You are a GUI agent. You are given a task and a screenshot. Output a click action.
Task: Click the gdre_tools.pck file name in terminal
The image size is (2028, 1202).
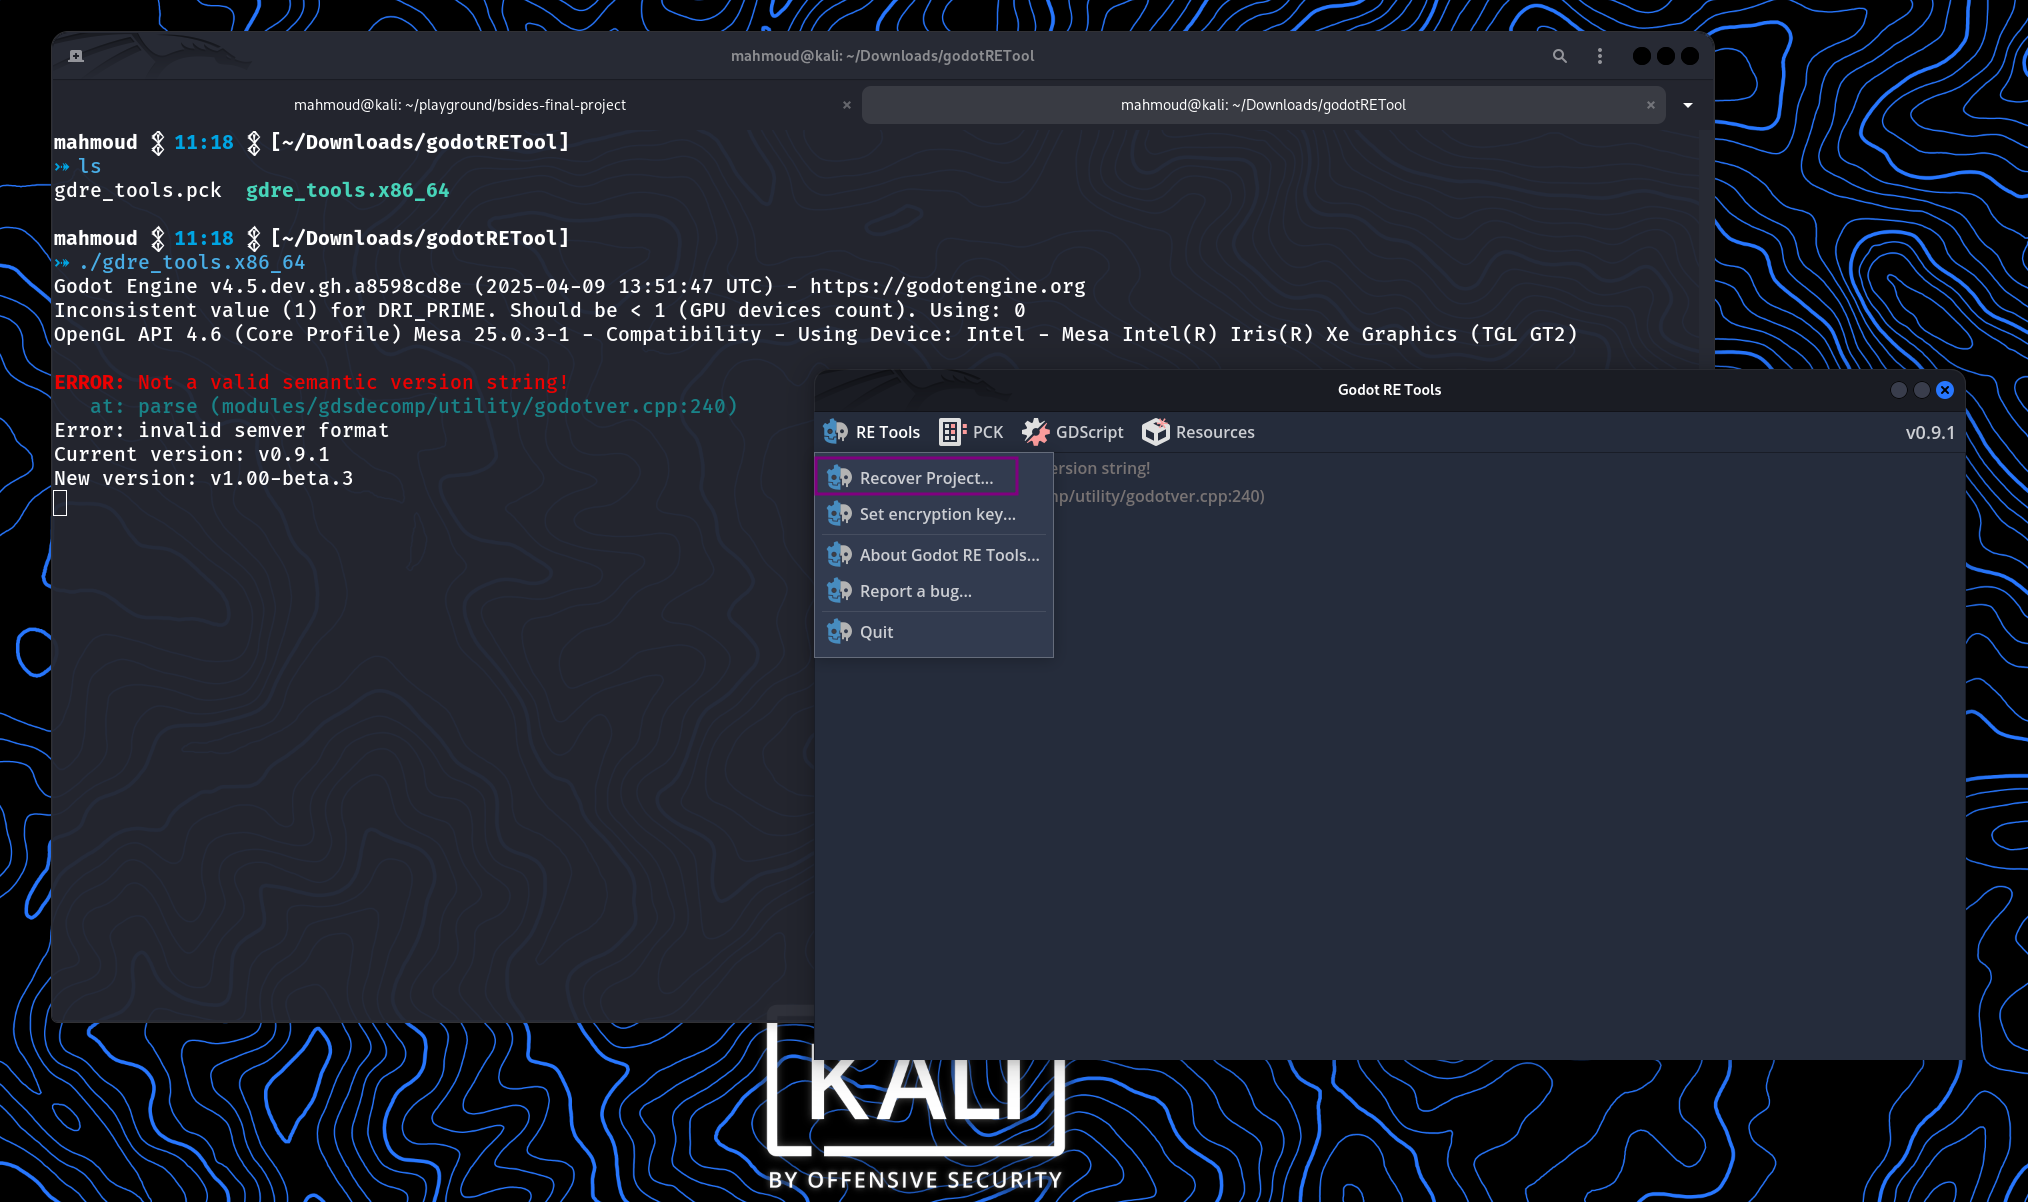point(137,190)
